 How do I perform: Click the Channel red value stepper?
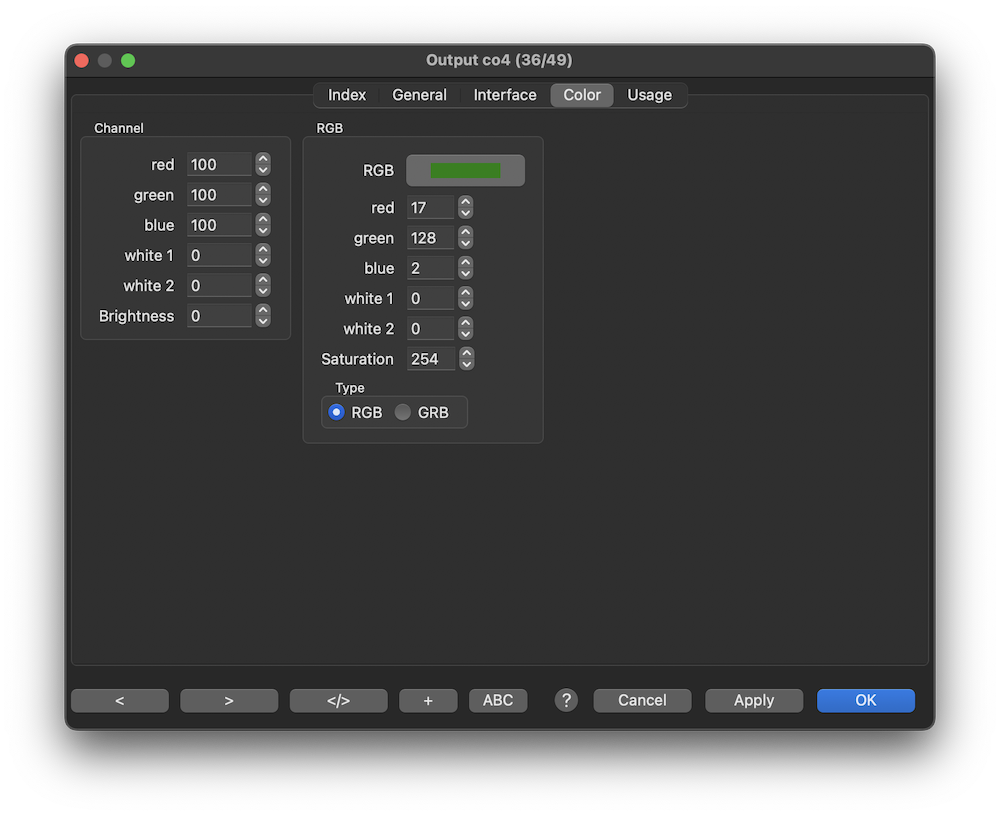(263, 165)
